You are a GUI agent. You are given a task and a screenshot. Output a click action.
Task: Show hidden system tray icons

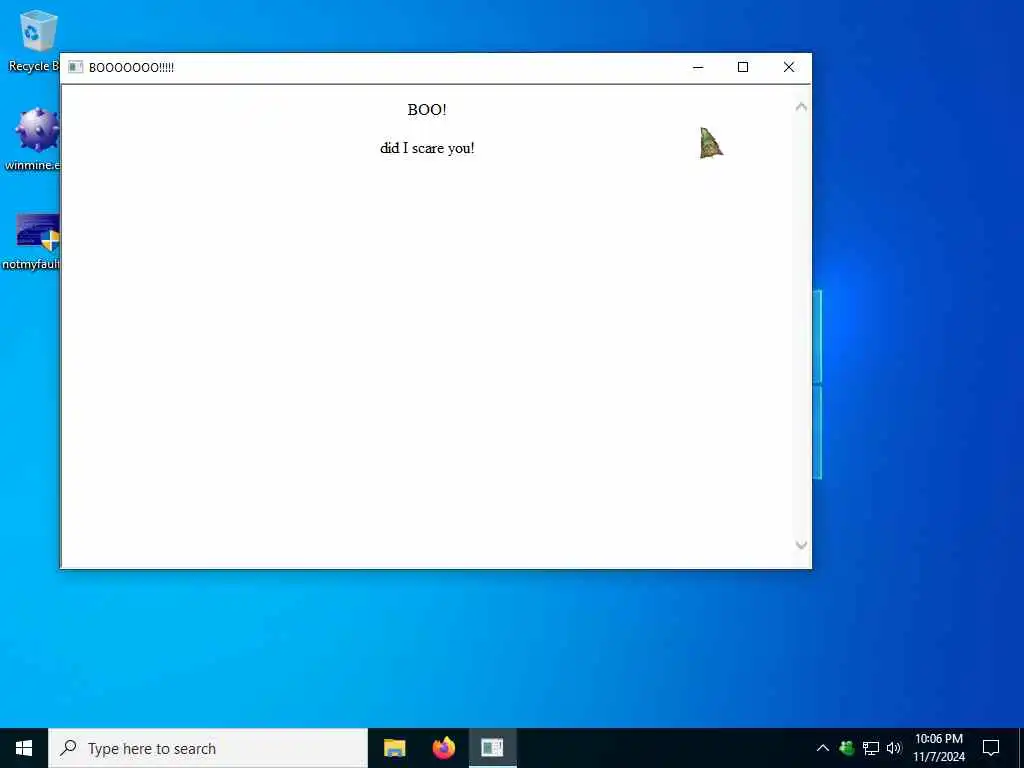[x=823, y=748]
